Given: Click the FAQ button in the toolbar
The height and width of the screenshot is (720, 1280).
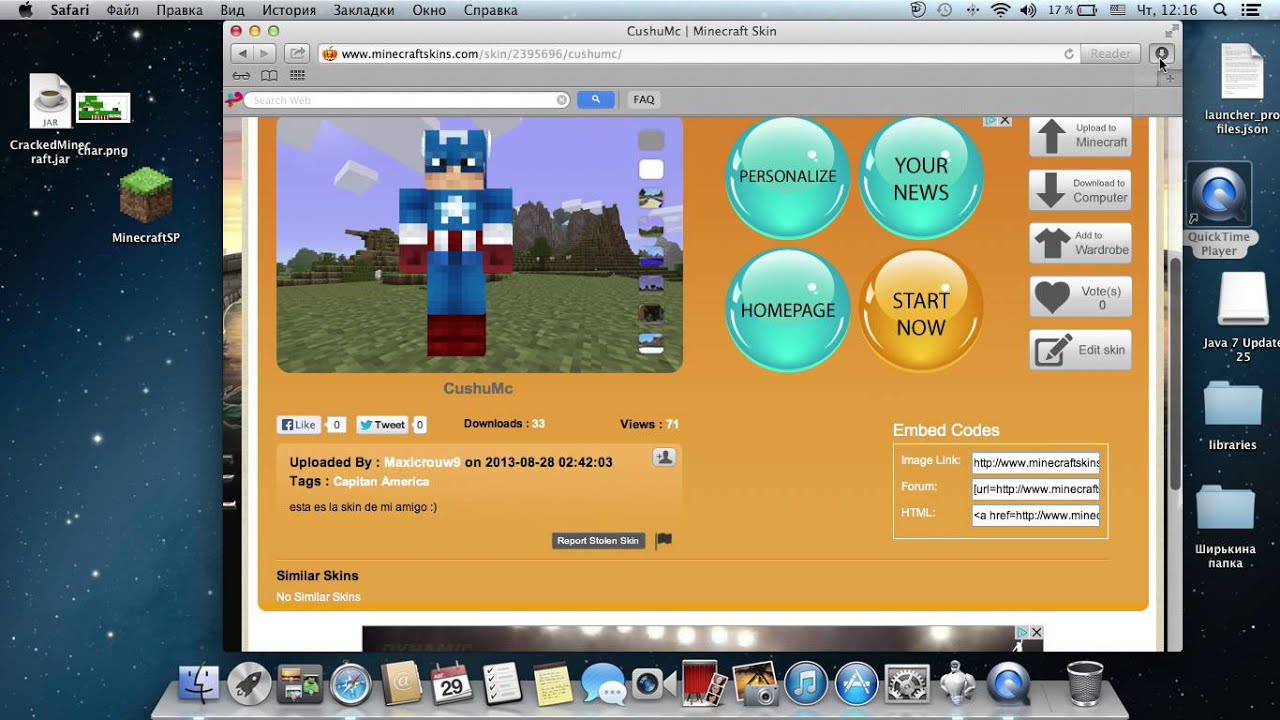Looking at the screenshot, I should [644, 99].
